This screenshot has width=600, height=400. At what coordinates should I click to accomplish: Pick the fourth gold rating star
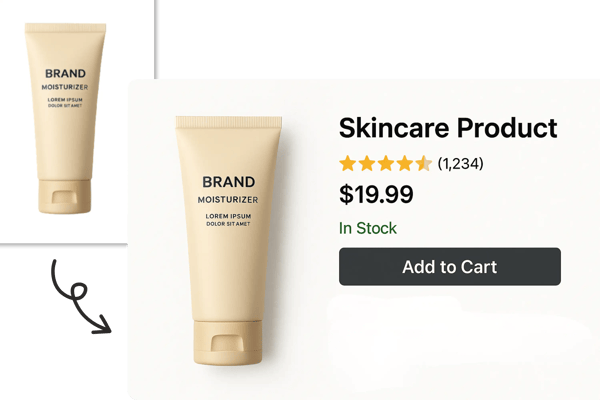(x=405, y=163)
